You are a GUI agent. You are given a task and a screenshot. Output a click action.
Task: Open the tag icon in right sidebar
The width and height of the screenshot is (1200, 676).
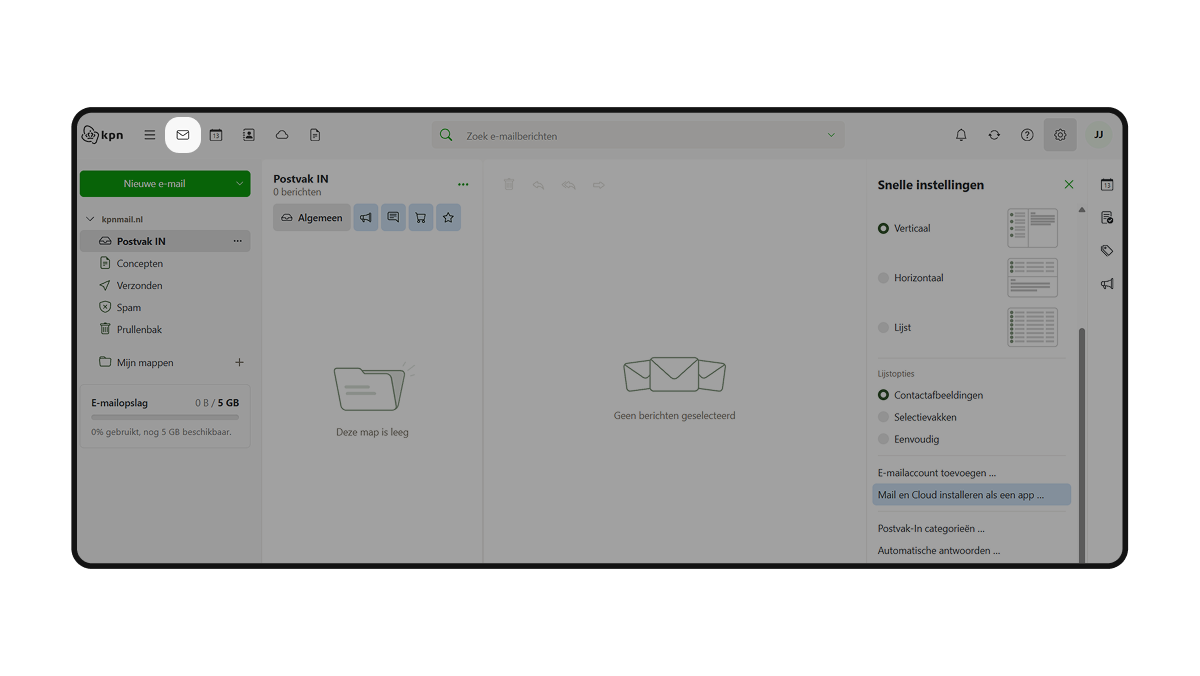1107,251
